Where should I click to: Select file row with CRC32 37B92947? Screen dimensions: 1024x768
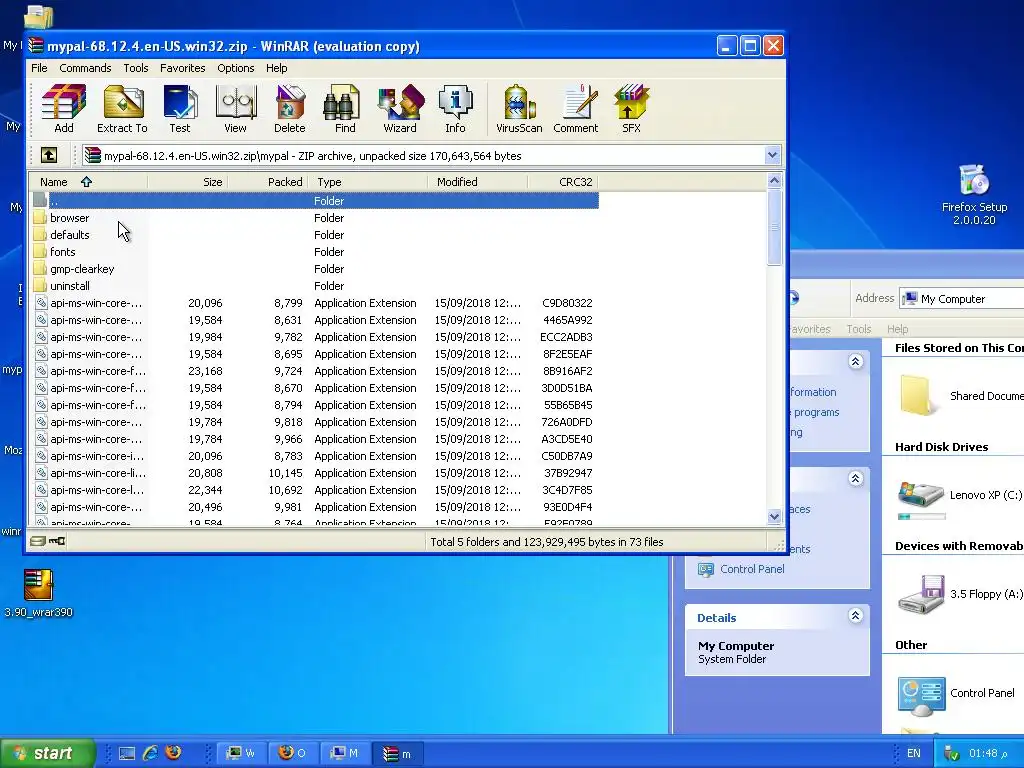pos(313,472)
